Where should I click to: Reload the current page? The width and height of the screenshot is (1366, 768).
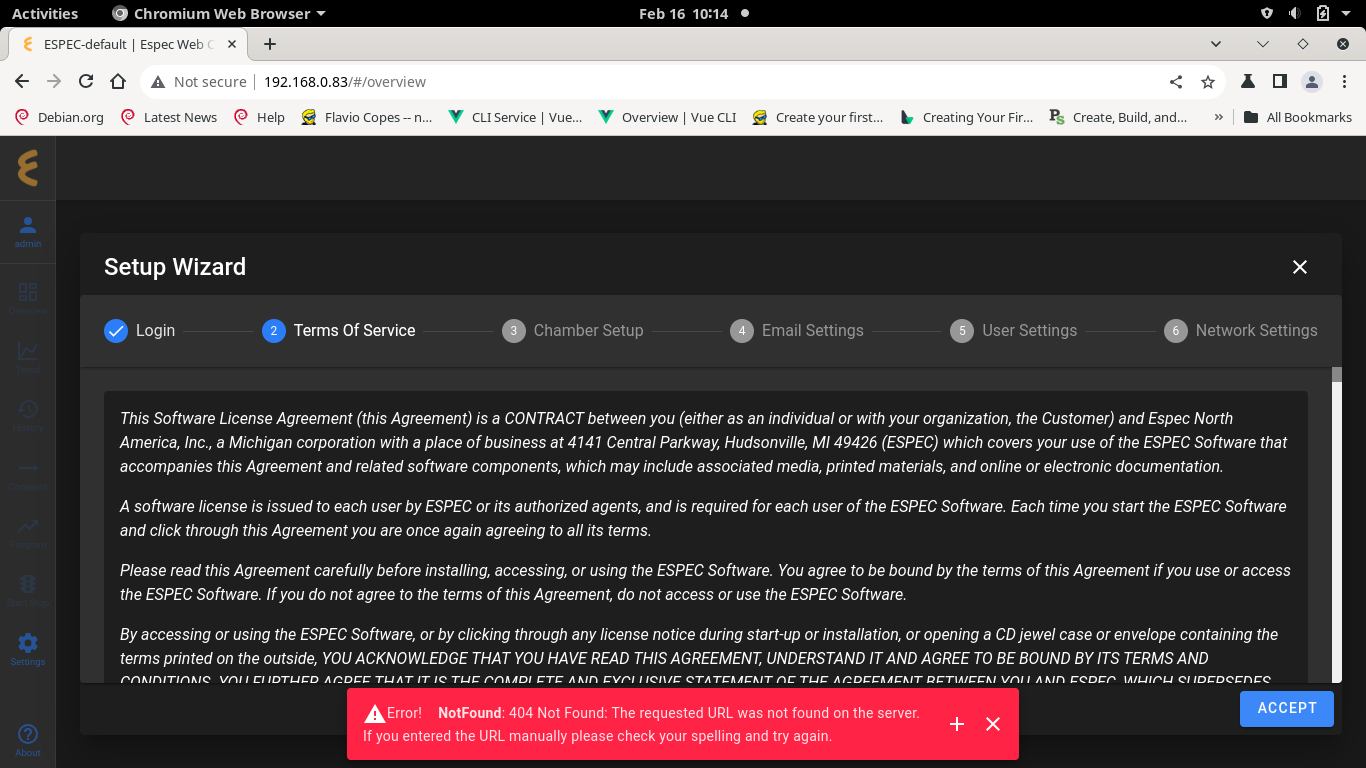[x=86, y=82]
